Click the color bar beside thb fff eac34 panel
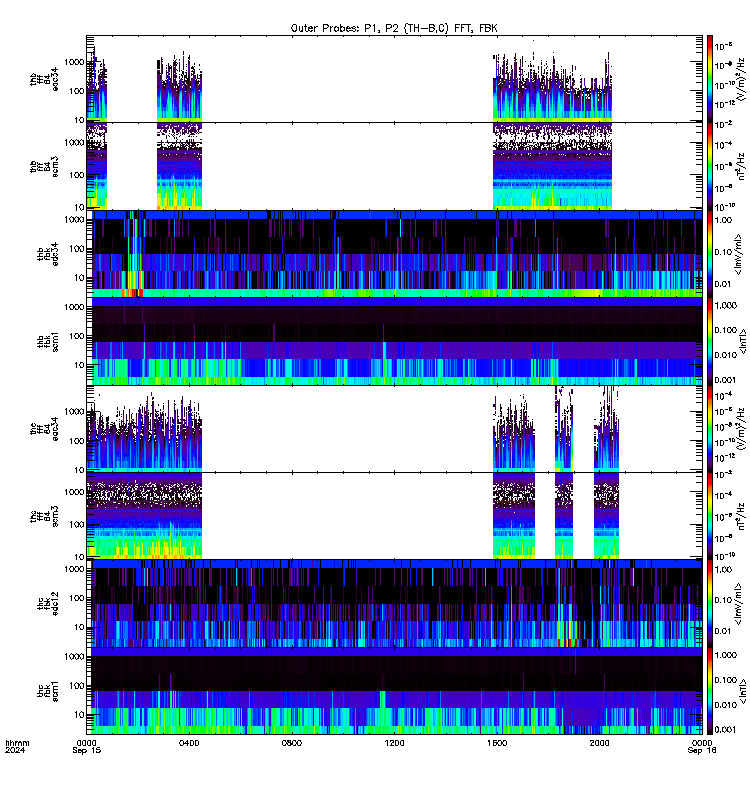 (709, 79)
